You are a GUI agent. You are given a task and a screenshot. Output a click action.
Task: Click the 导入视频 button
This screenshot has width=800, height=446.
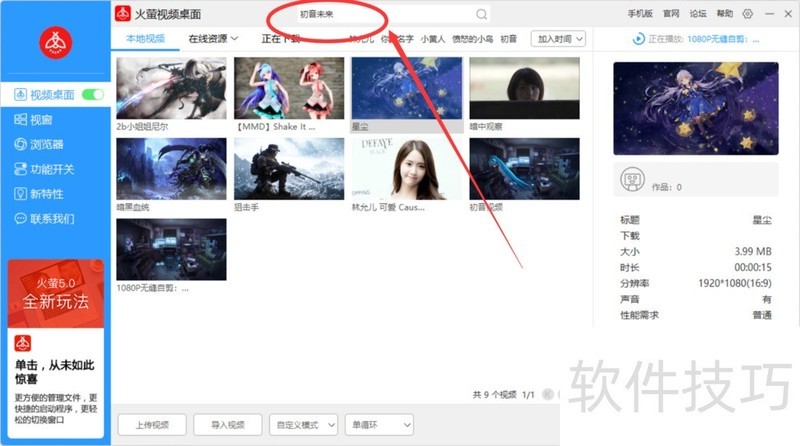pyautogui.click(x=228, y=425)
